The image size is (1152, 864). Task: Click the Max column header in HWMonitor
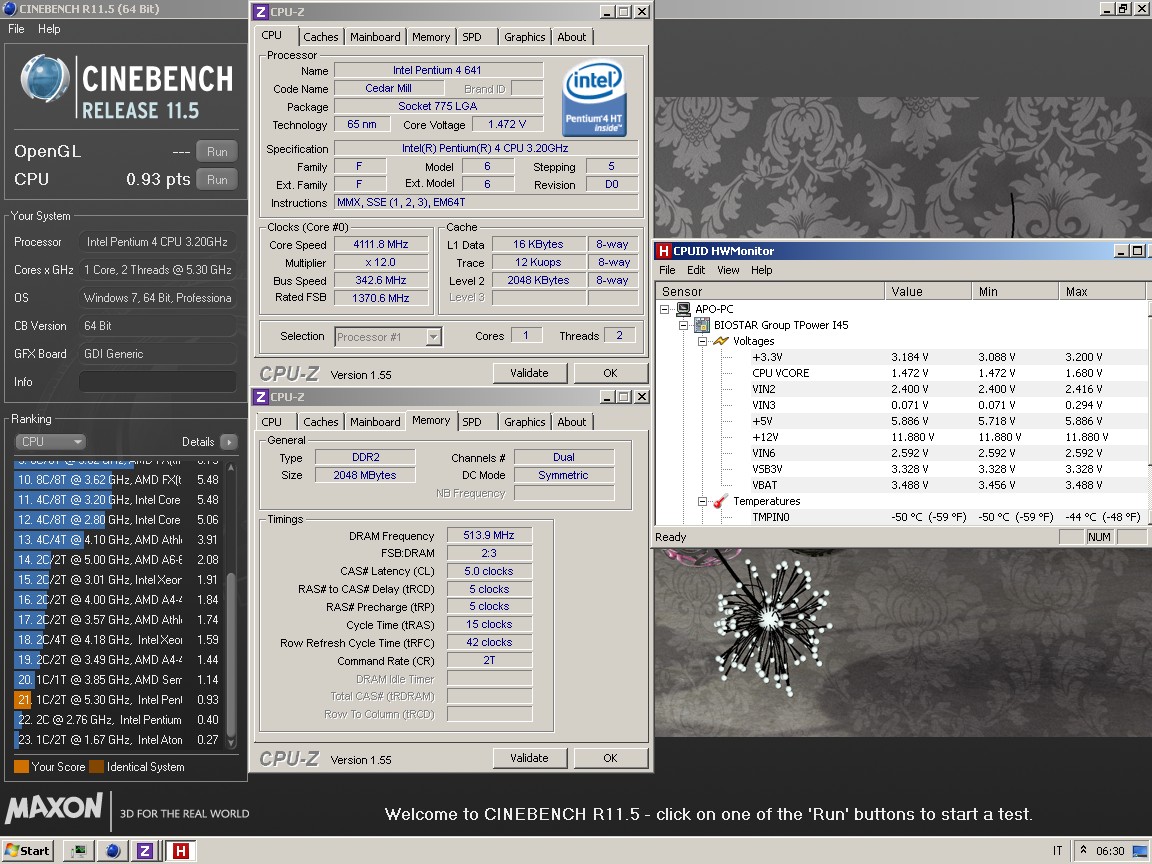pyautogui.click(x=1103, y=292)
